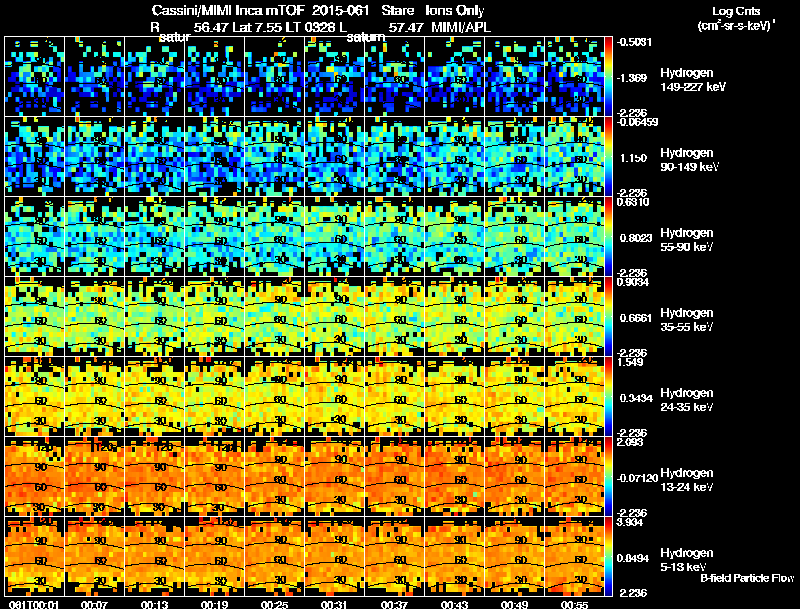Select the 35-55 keV panel at 00:49
800x609 pixels.
tap(514, 317)
